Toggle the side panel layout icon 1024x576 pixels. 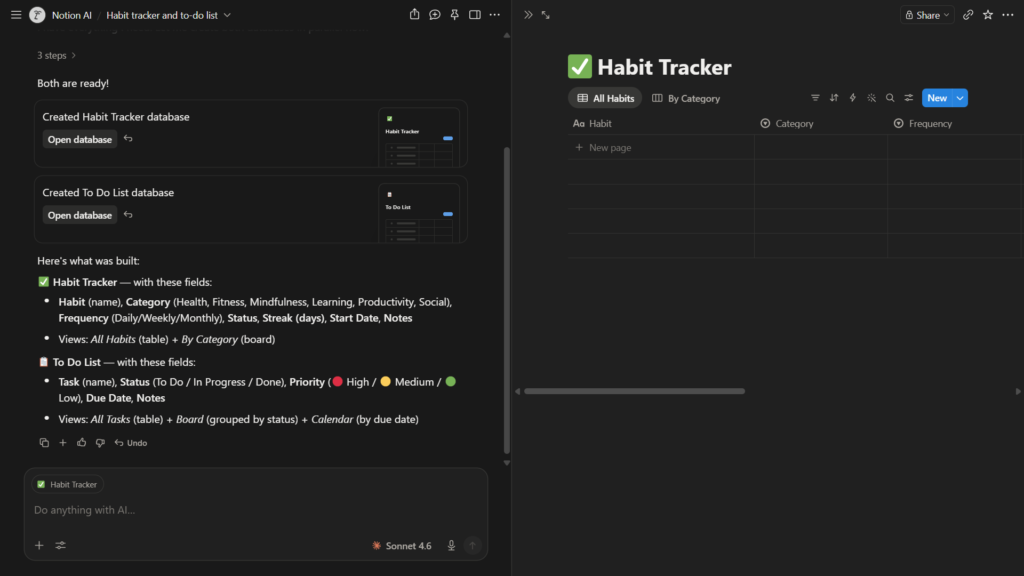475,14
